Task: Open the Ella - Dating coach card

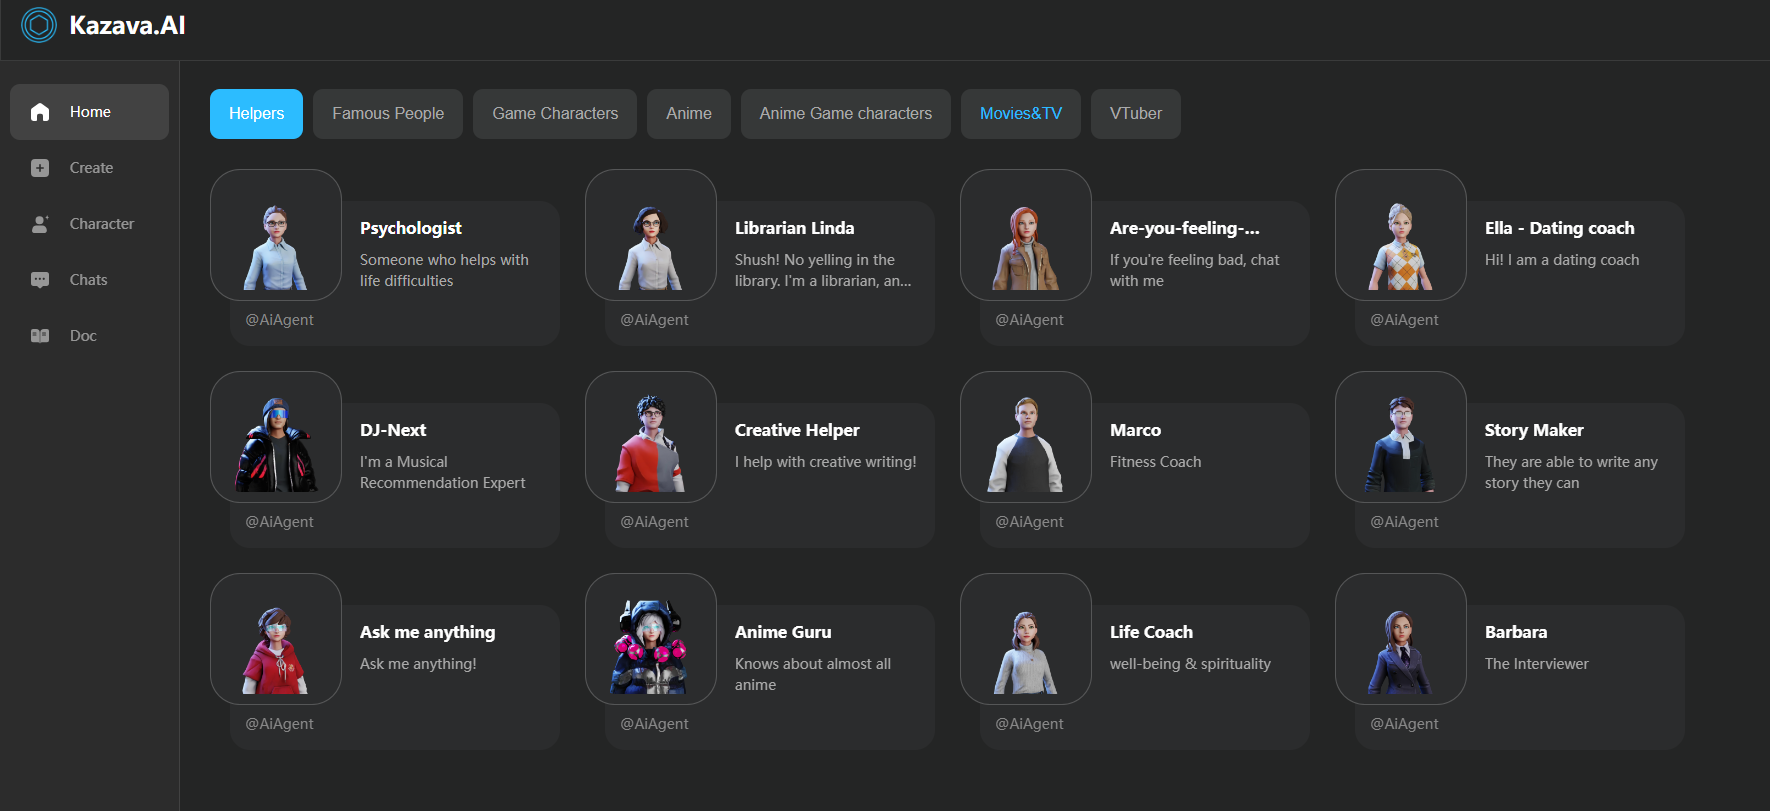Action: 1559,229
